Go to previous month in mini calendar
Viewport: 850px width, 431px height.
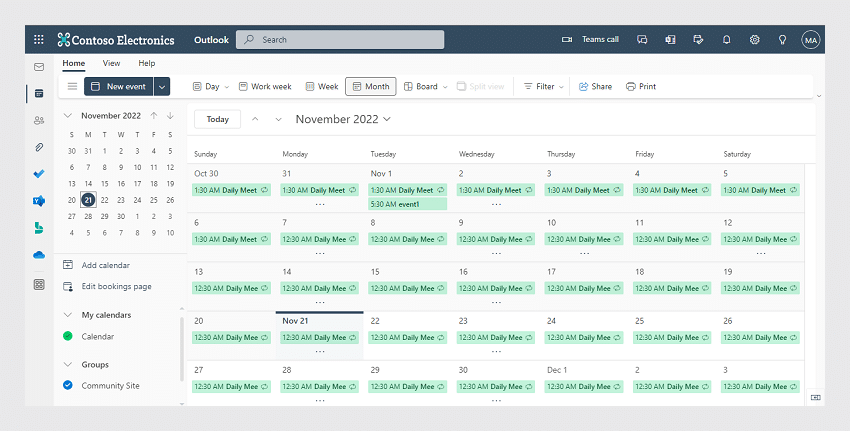coord(154,115)
